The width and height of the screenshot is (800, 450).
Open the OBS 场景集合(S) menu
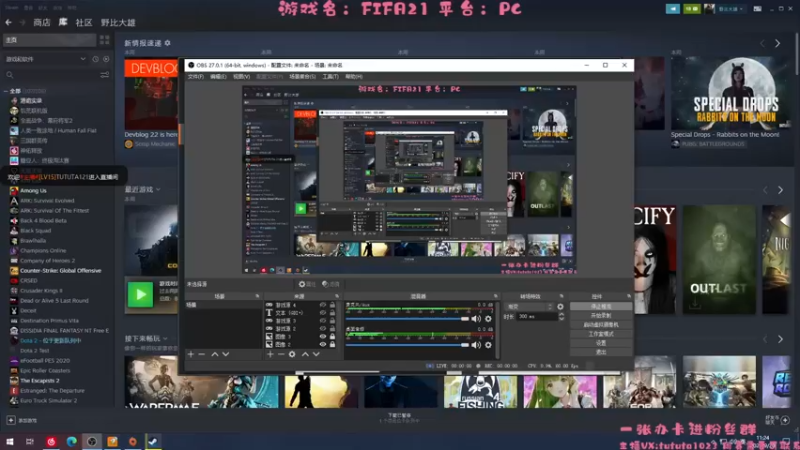(303, 77)
